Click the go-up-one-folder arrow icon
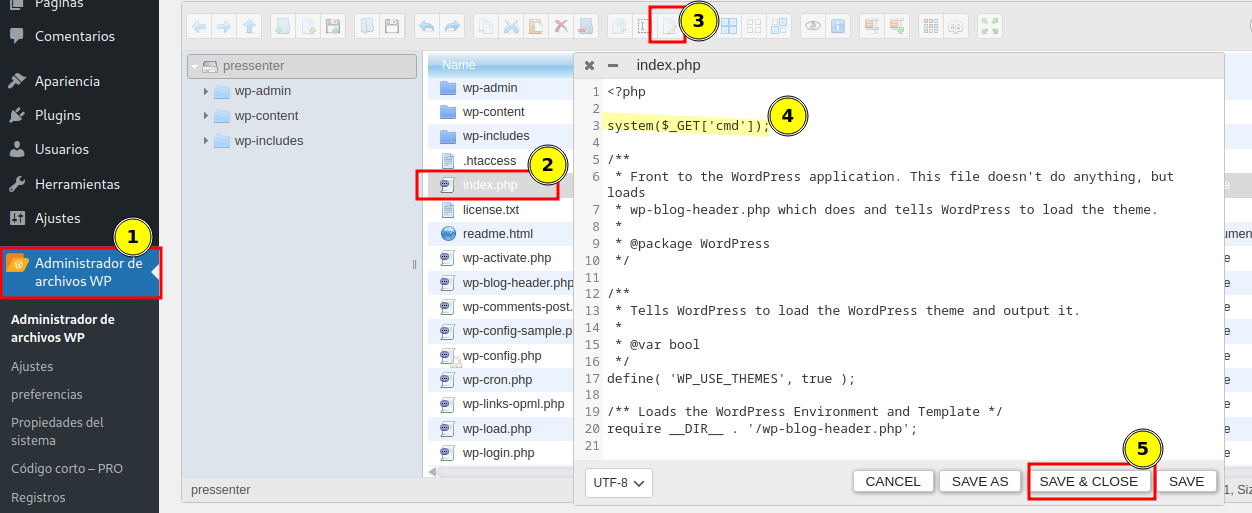The width and height of the screenshot is (1252, 513). pyautogui.click(x=250, y=27)
